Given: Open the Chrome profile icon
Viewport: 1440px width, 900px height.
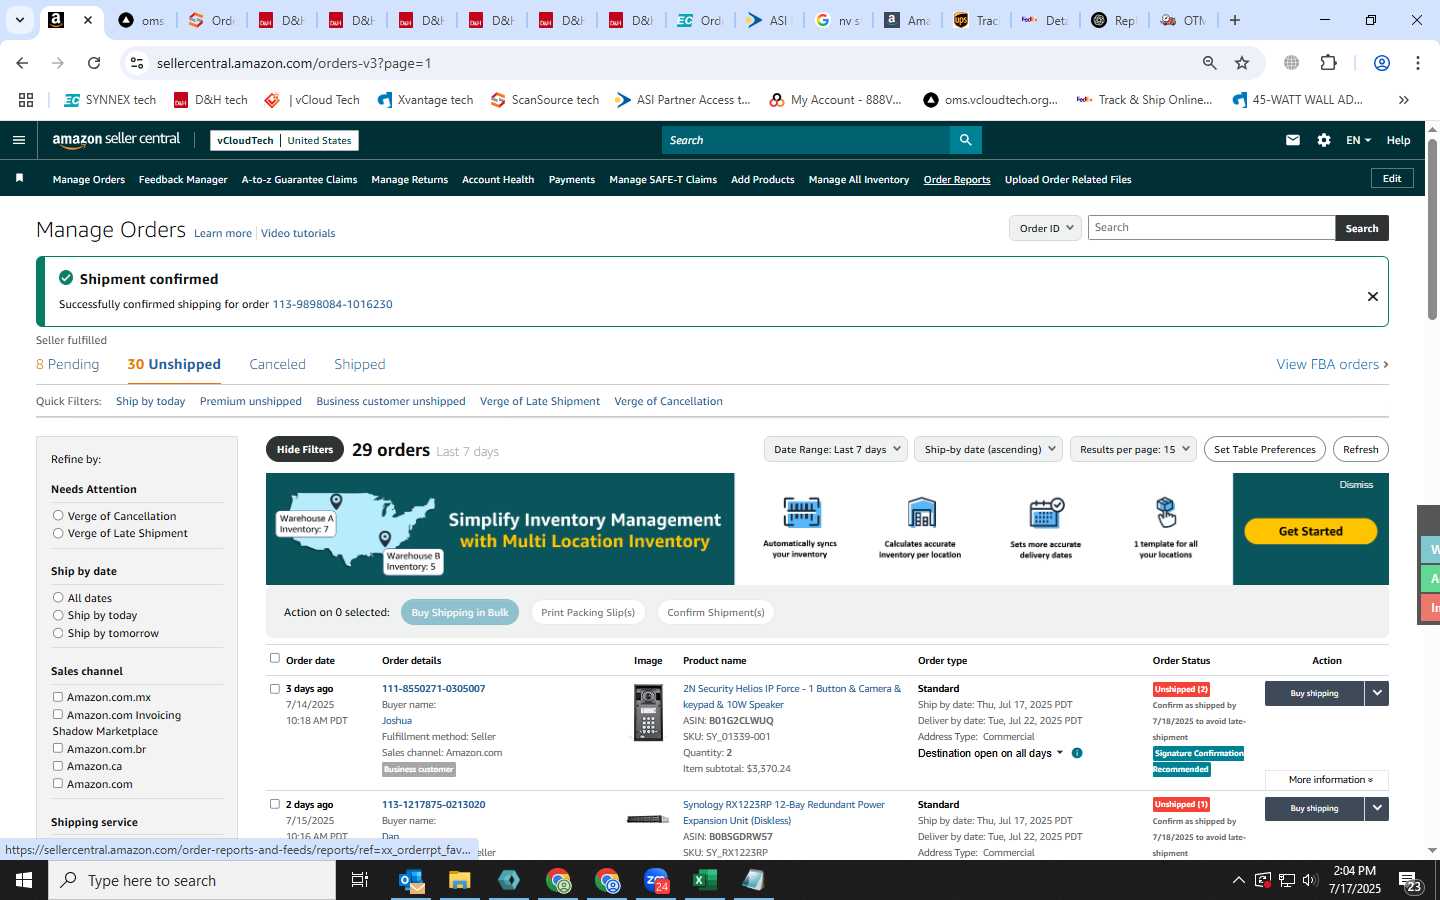Looking at the screenshot, I should coord(1382,63).
